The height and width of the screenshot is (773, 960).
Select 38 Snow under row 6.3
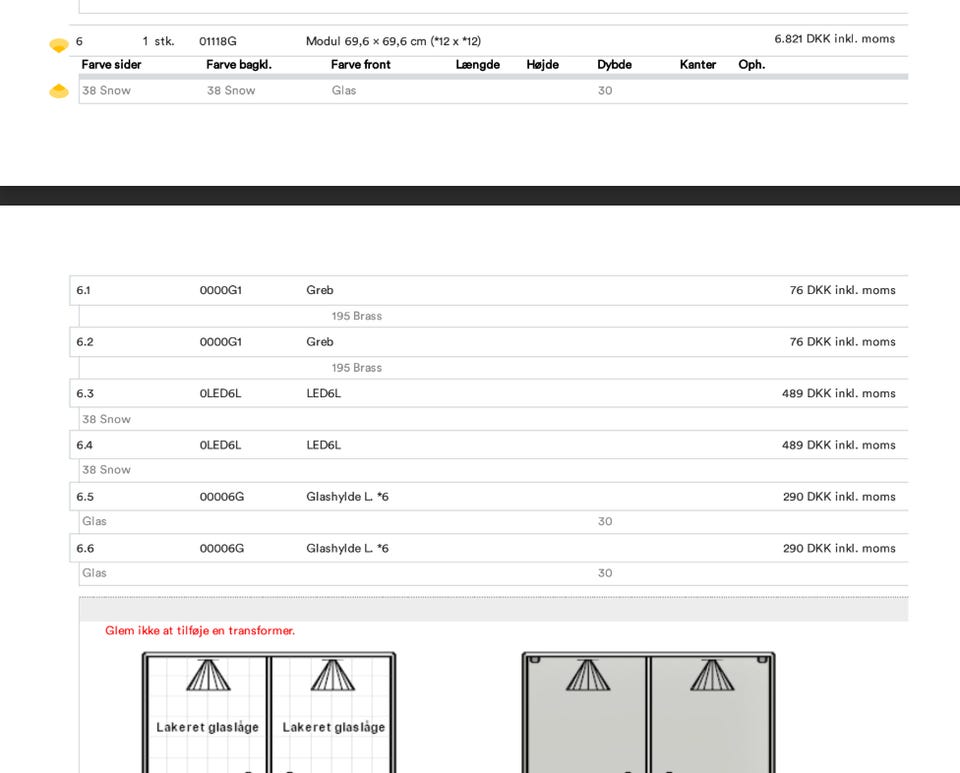click(x=107, y=419)
